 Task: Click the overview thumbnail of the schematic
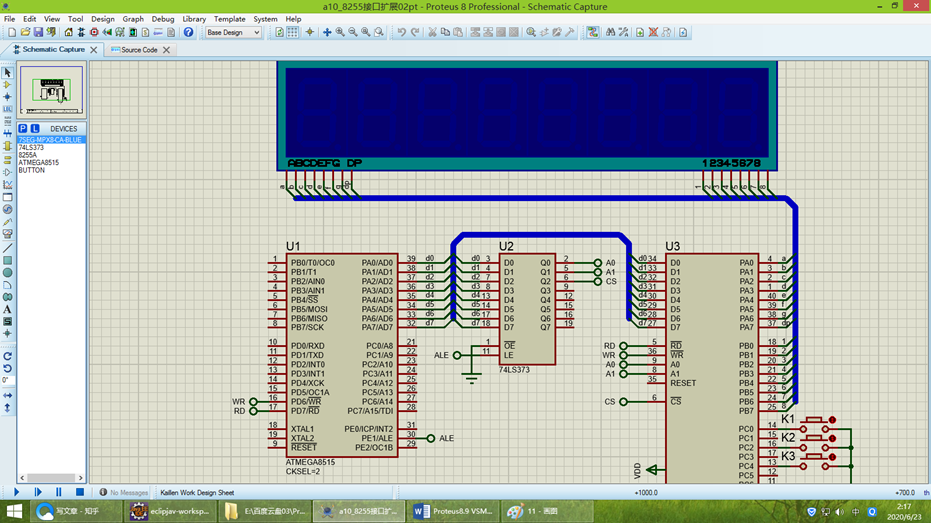(52, 90)
